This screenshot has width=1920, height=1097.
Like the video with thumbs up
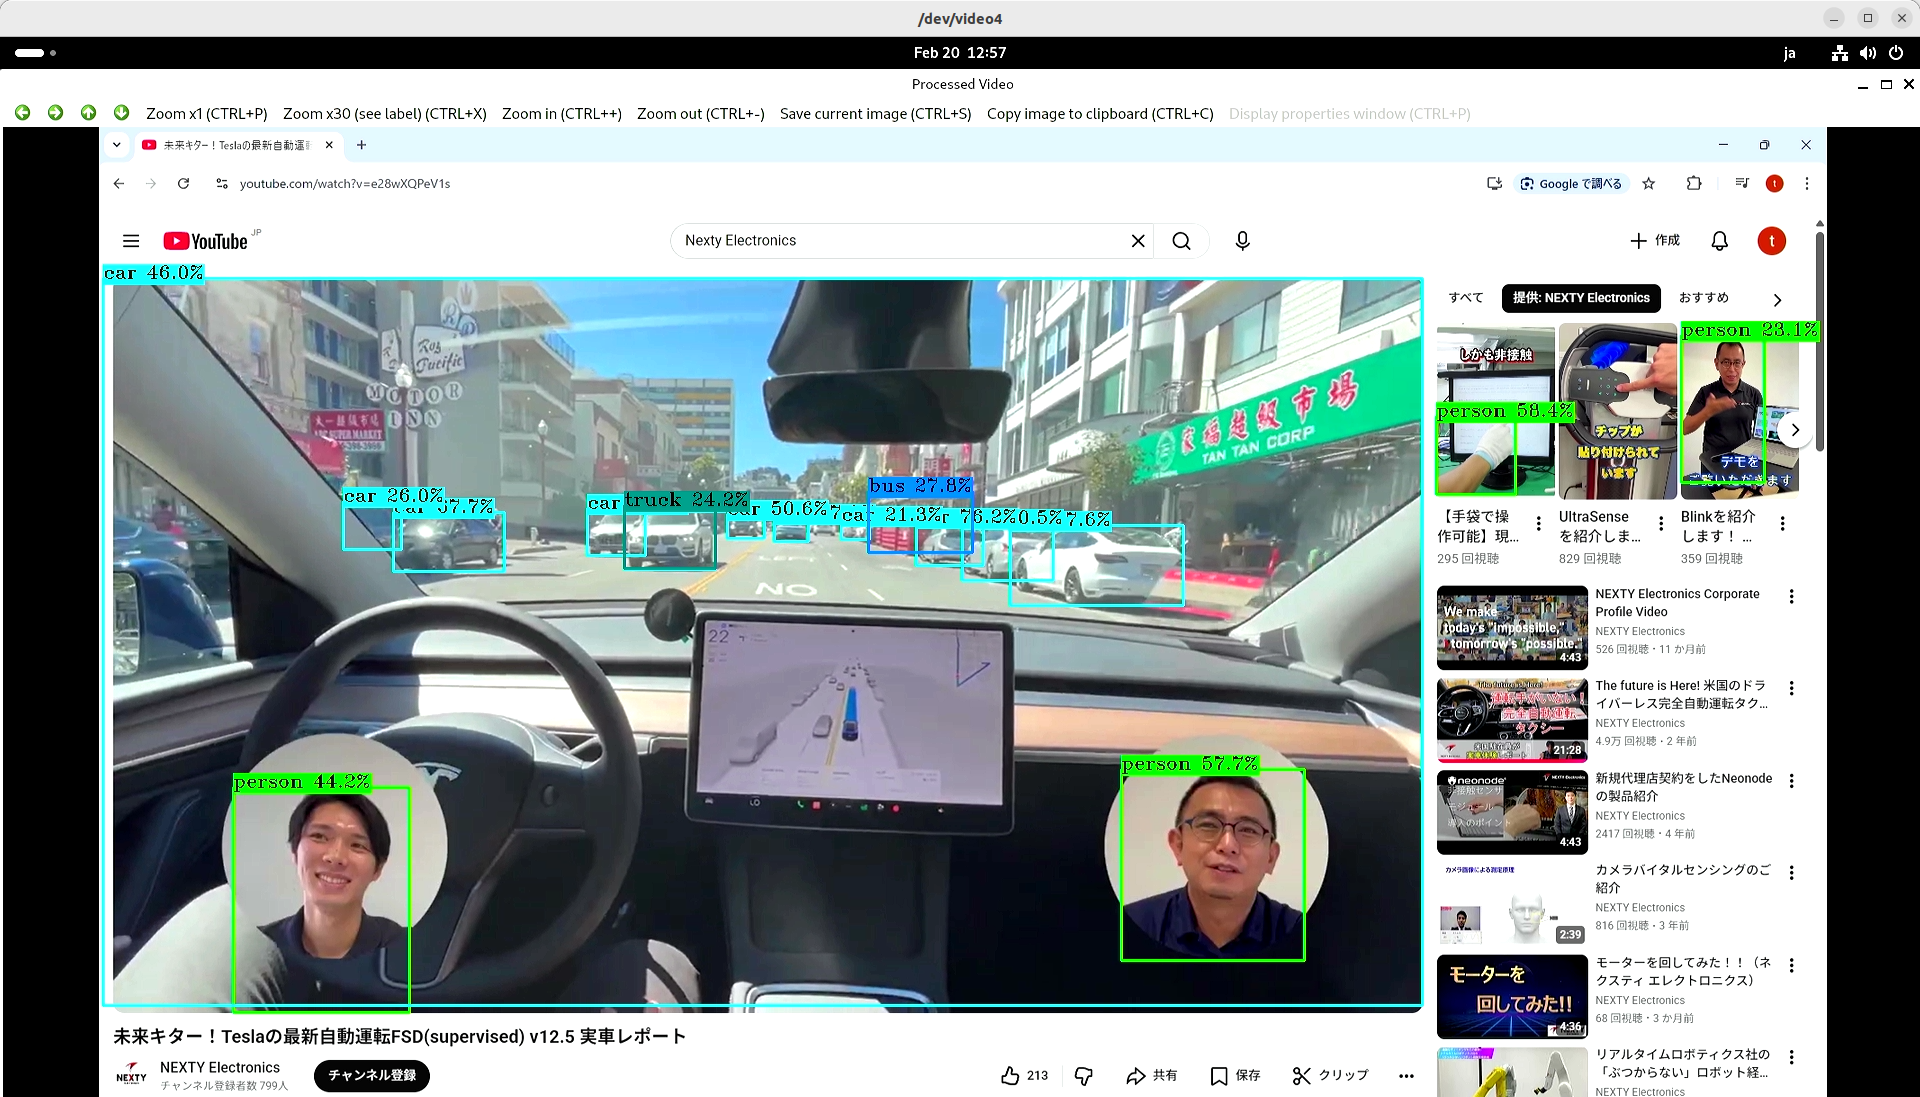pyautogui.click(x=1010, y=1075)
